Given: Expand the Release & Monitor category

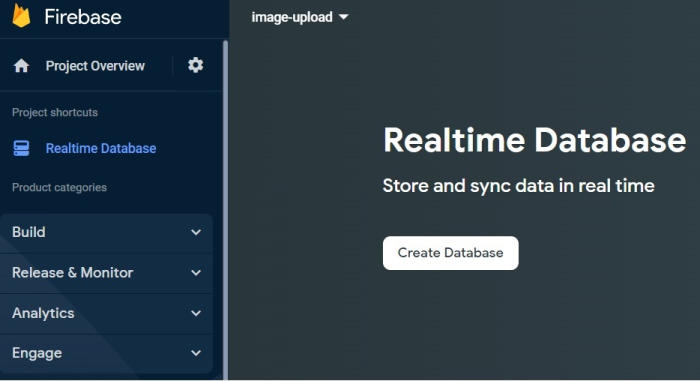Looking at the screenshot, I should point(106,273).
